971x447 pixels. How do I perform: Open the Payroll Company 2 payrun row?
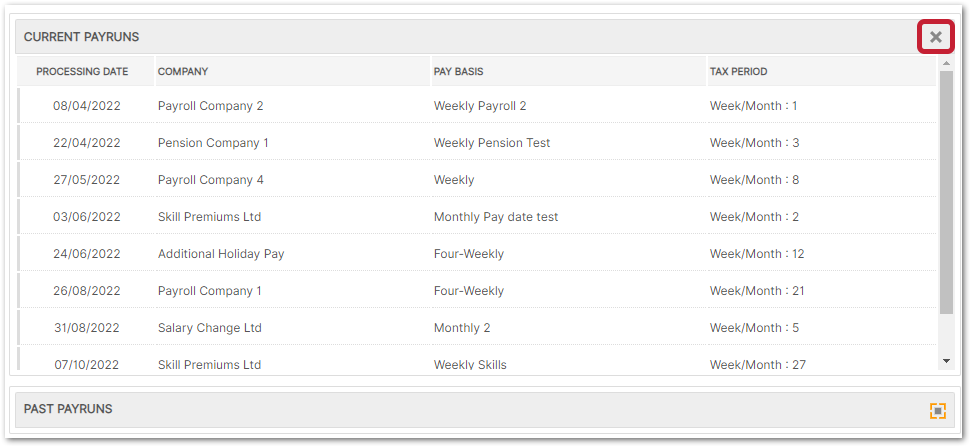tap(211, 106)
